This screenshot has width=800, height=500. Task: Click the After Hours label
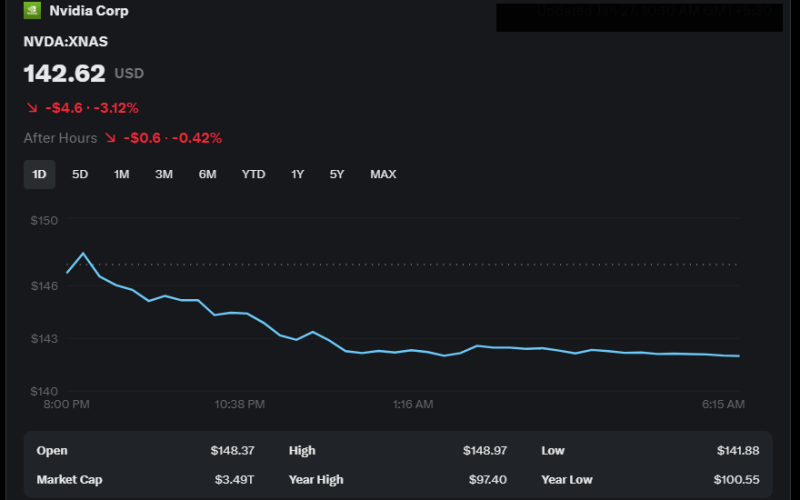tap(60, 138)
